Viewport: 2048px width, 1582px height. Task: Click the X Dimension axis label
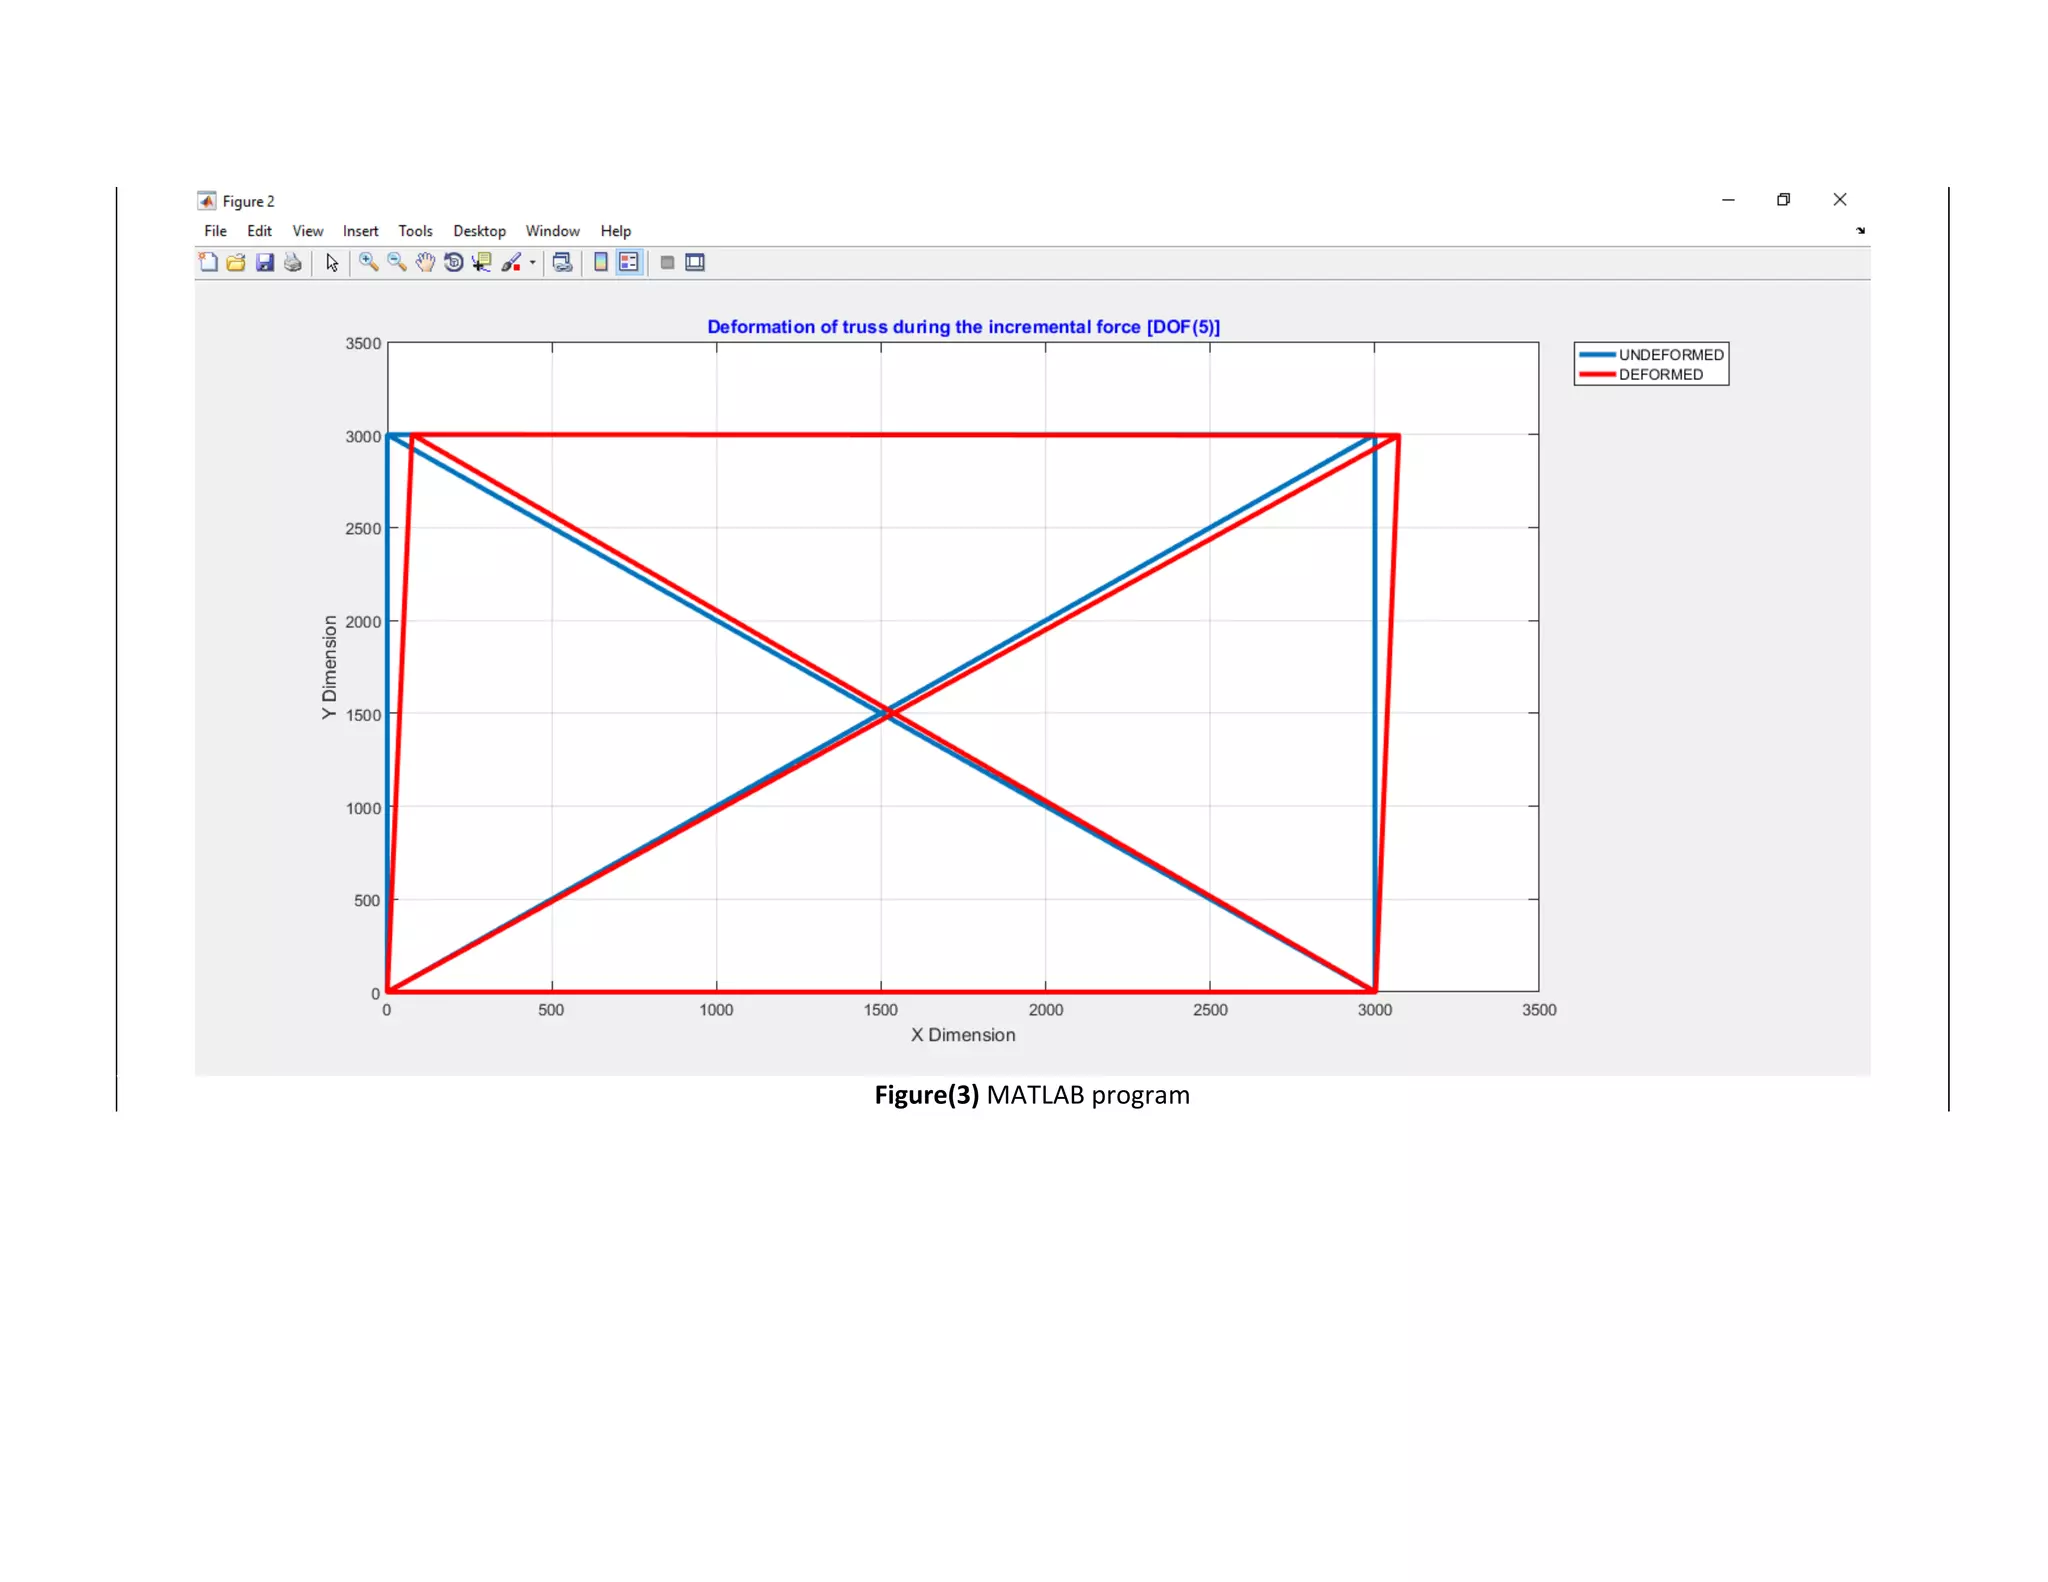click(x=963, y=1035)
